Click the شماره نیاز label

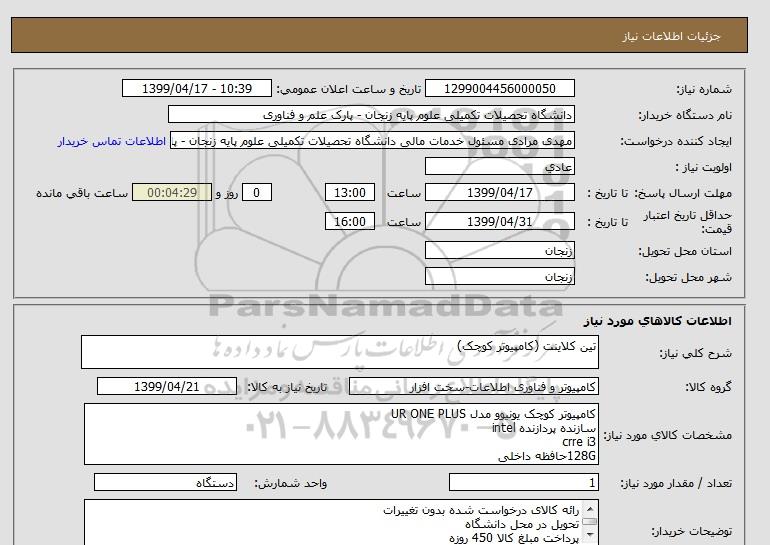click(704, 89)
